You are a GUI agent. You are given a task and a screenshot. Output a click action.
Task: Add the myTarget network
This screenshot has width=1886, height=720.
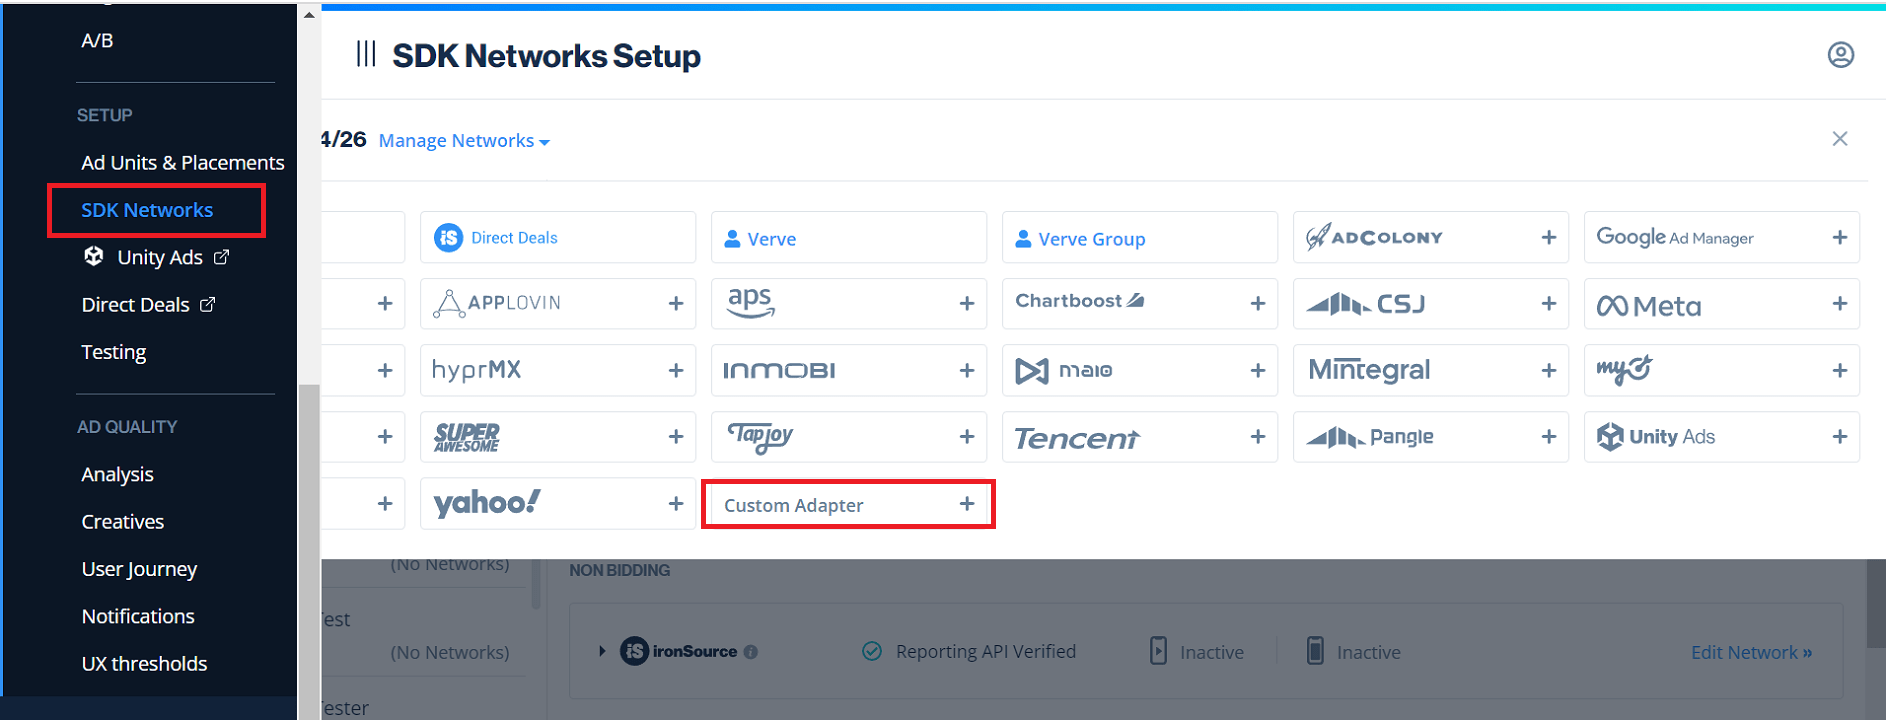click(x=1839, y=370)
